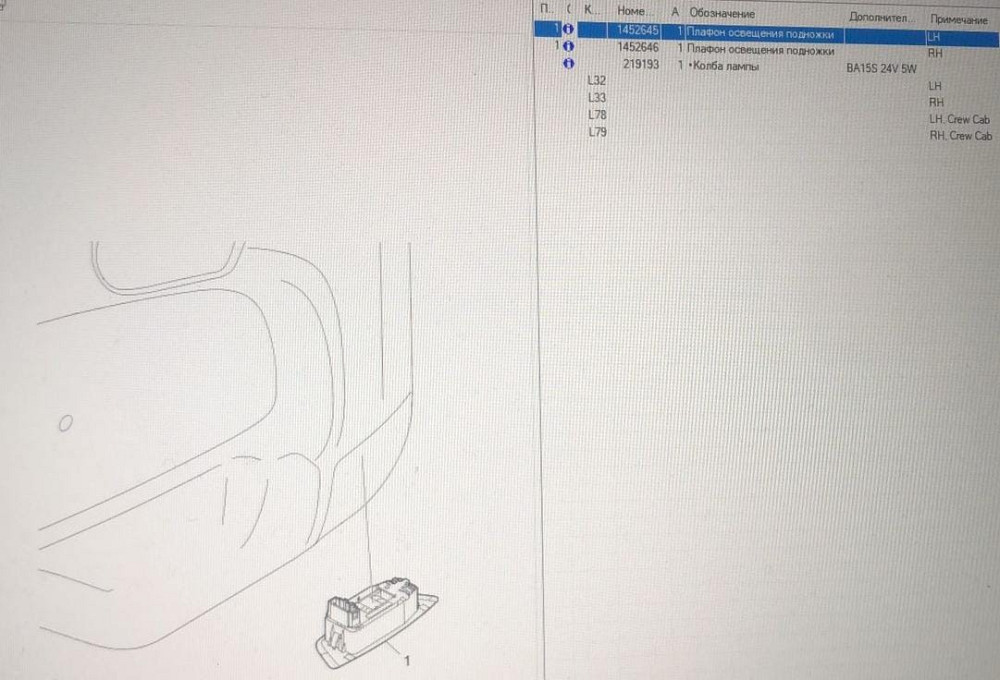Click the info icon for part 1452645
Viewport: 1000px width, 680px height.
(x=567, y=30)
